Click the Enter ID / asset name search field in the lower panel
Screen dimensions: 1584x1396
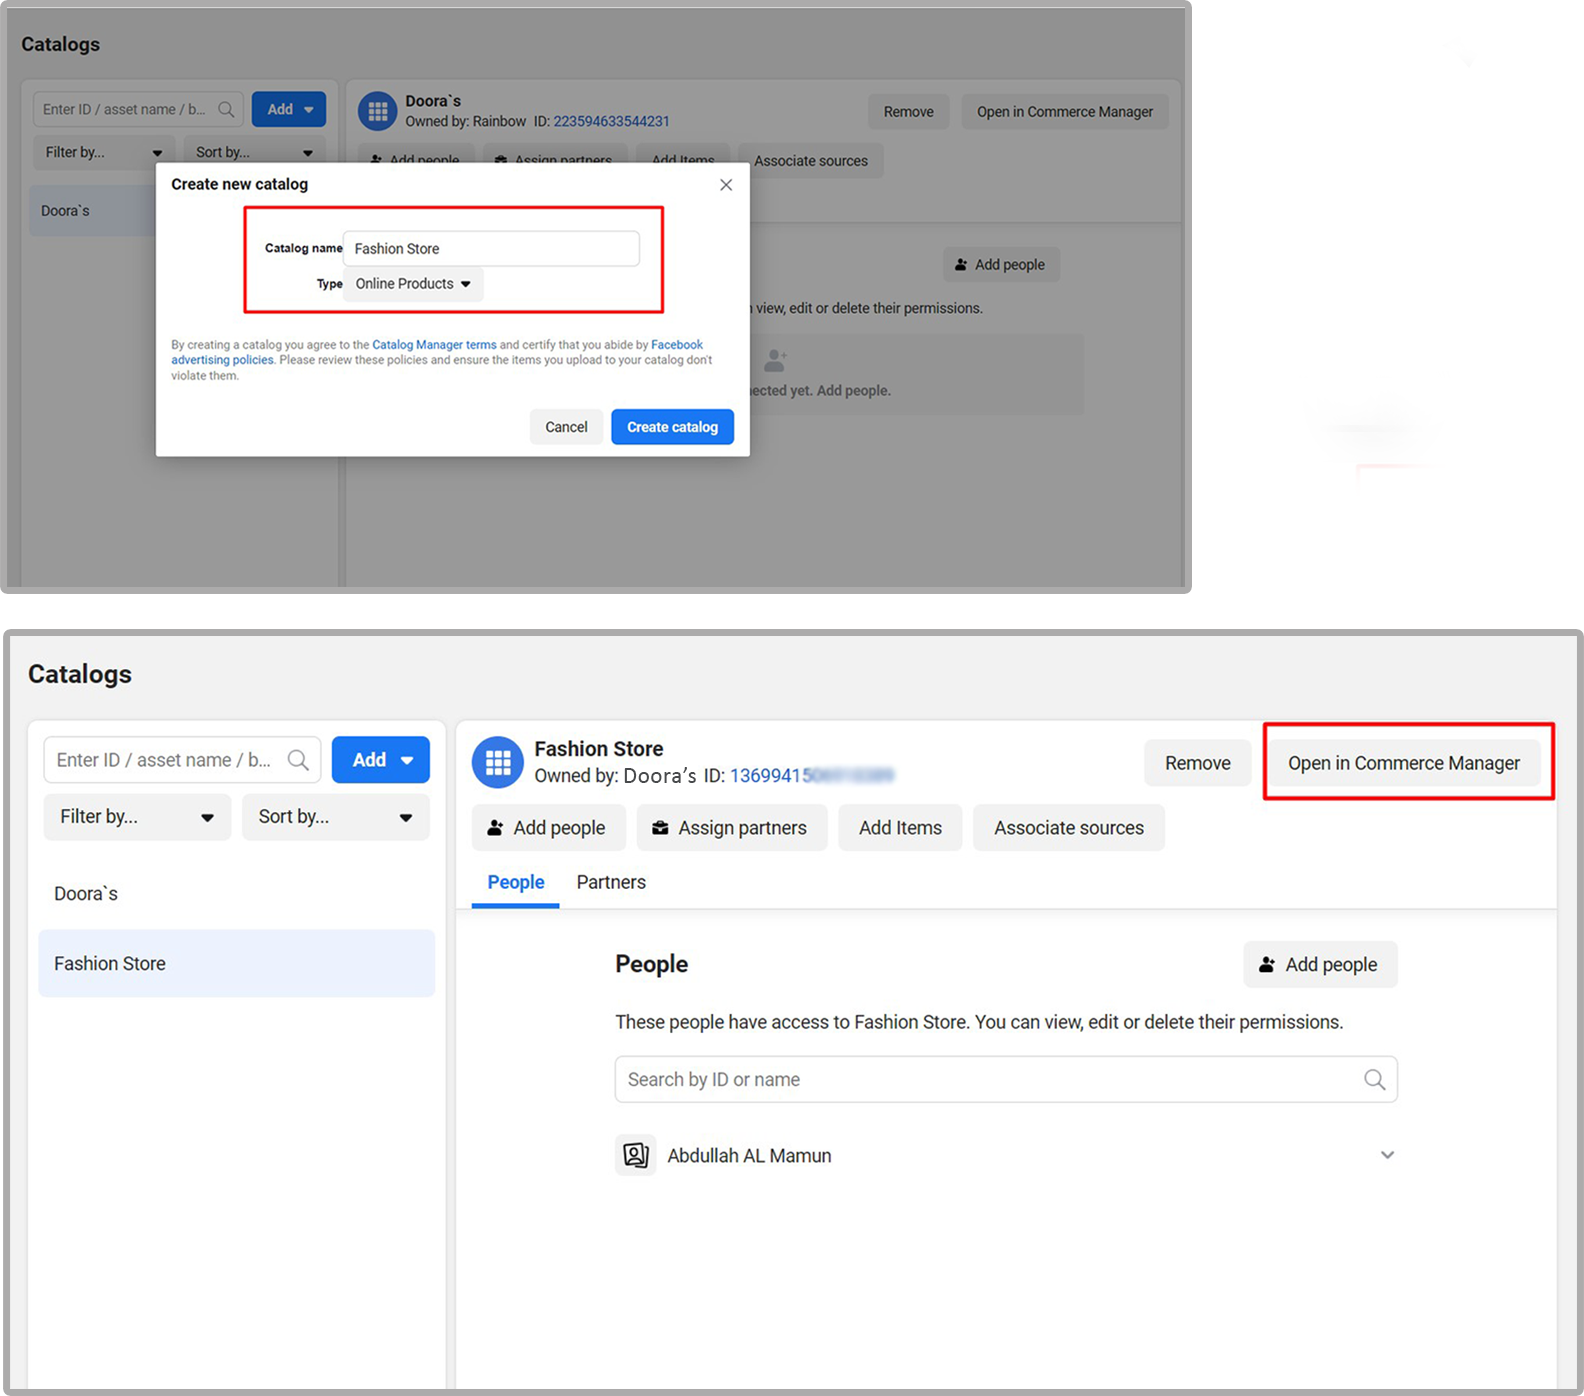(x=182, y=760)
